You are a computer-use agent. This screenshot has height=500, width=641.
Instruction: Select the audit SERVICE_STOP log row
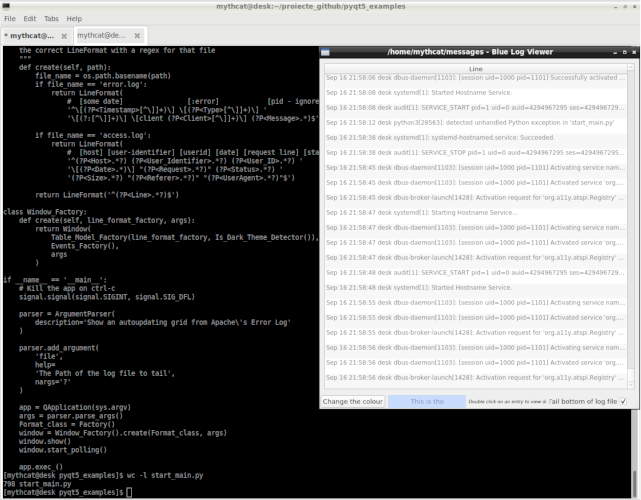point(476,153)
